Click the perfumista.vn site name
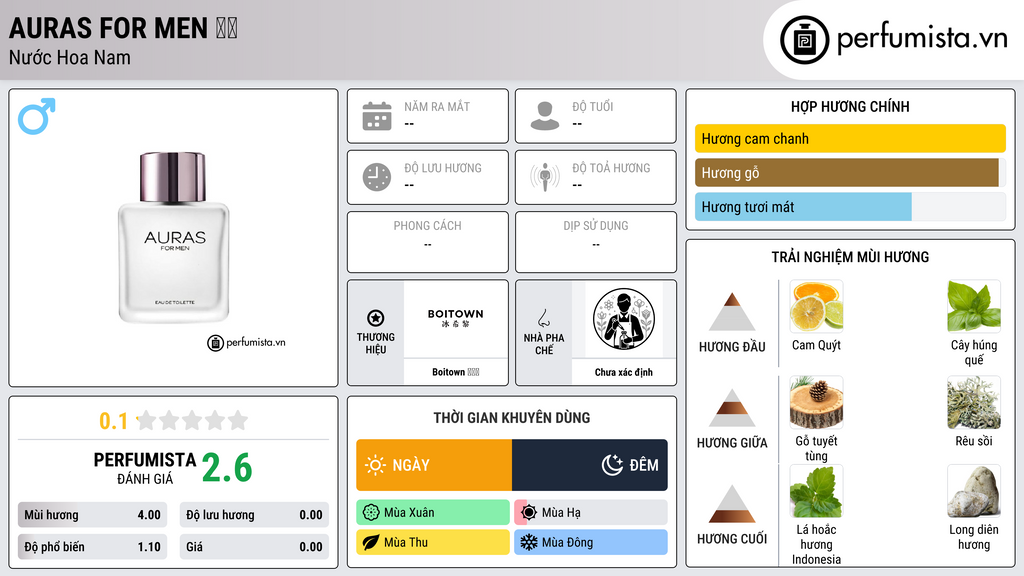The height and width of the screenshot is (576, 1024). [x=922, y=38]
